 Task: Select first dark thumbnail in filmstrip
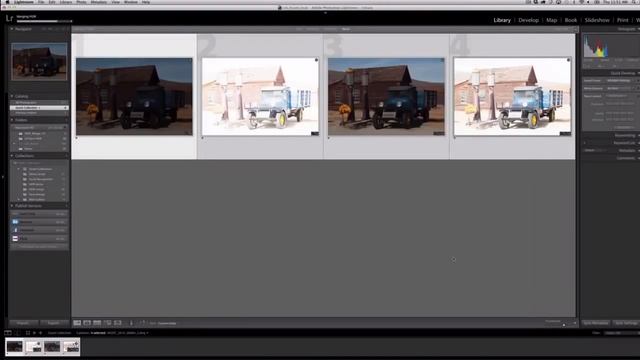coord(15,347)
